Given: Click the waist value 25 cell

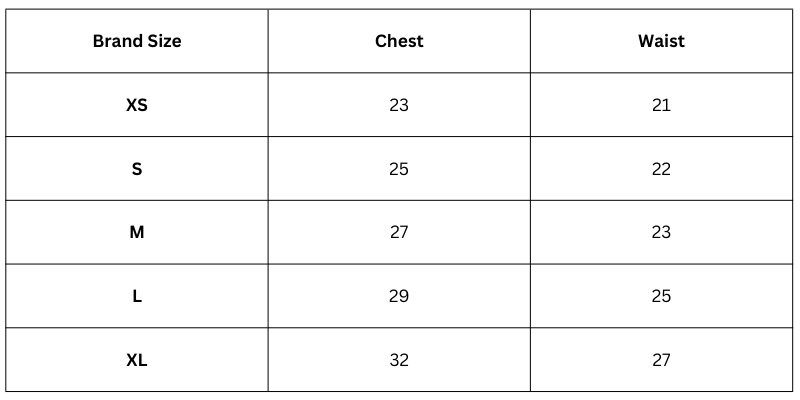Looking at the screenshot, I should pos(661,296).
